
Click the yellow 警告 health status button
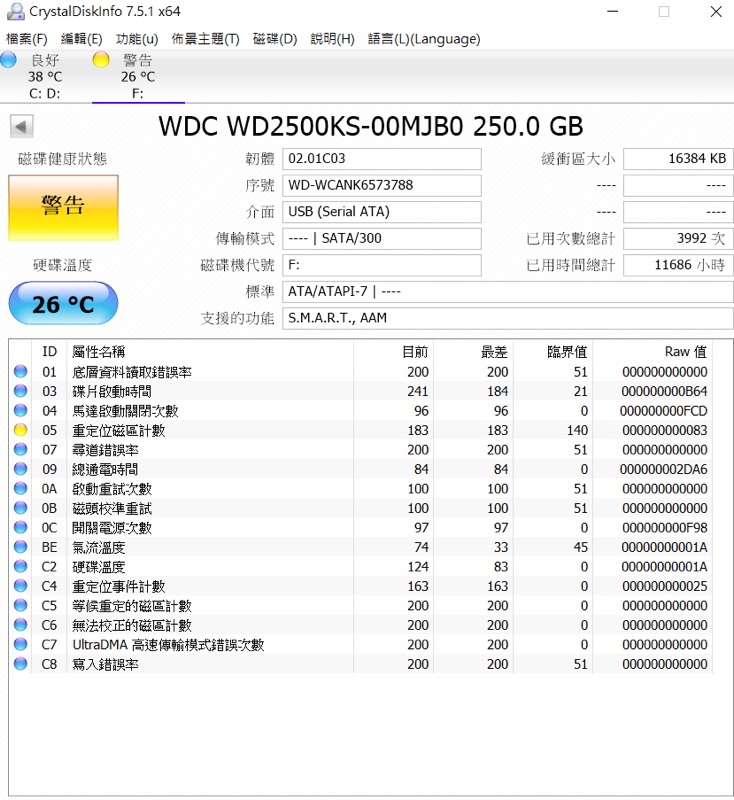63,207
